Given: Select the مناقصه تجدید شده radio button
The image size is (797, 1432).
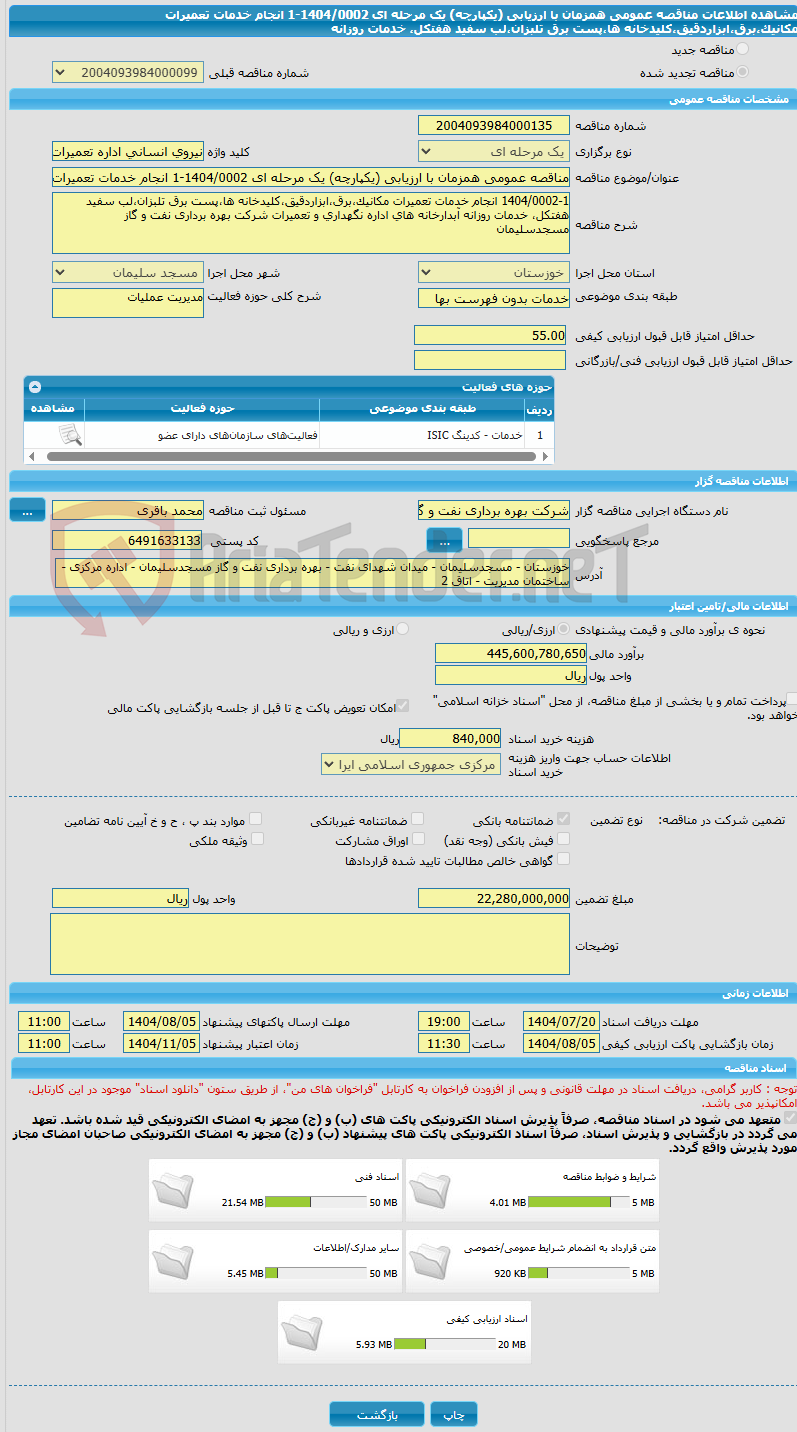Looking at the screenshot, I should pos(741,72).
